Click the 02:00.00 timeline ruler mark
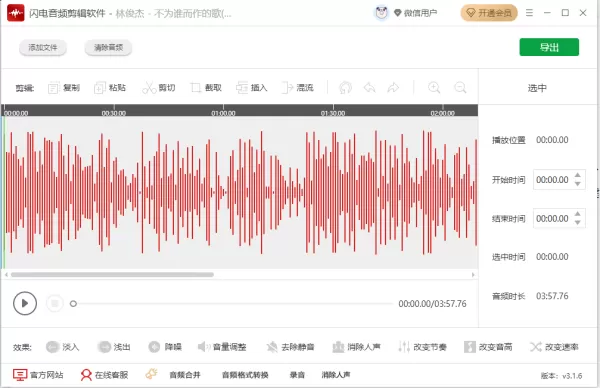 [x=443, y=113]
